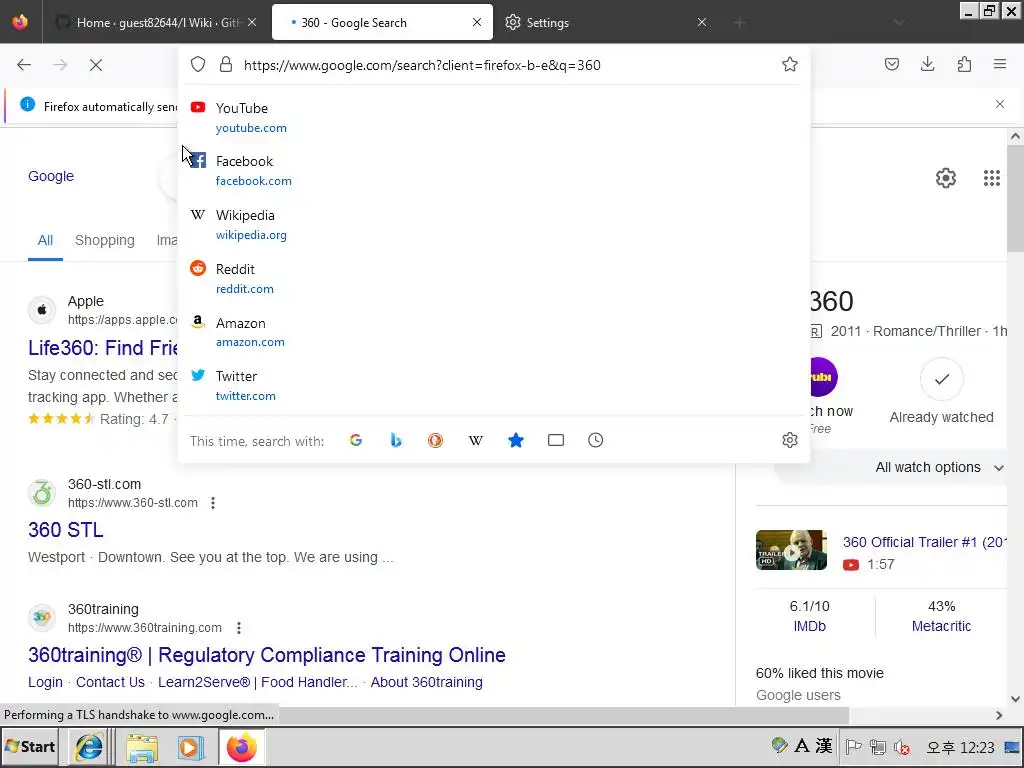The width and height of the screenshot is (1024, 768).
Task: Open the Start menu
Action: pos(31,746)
